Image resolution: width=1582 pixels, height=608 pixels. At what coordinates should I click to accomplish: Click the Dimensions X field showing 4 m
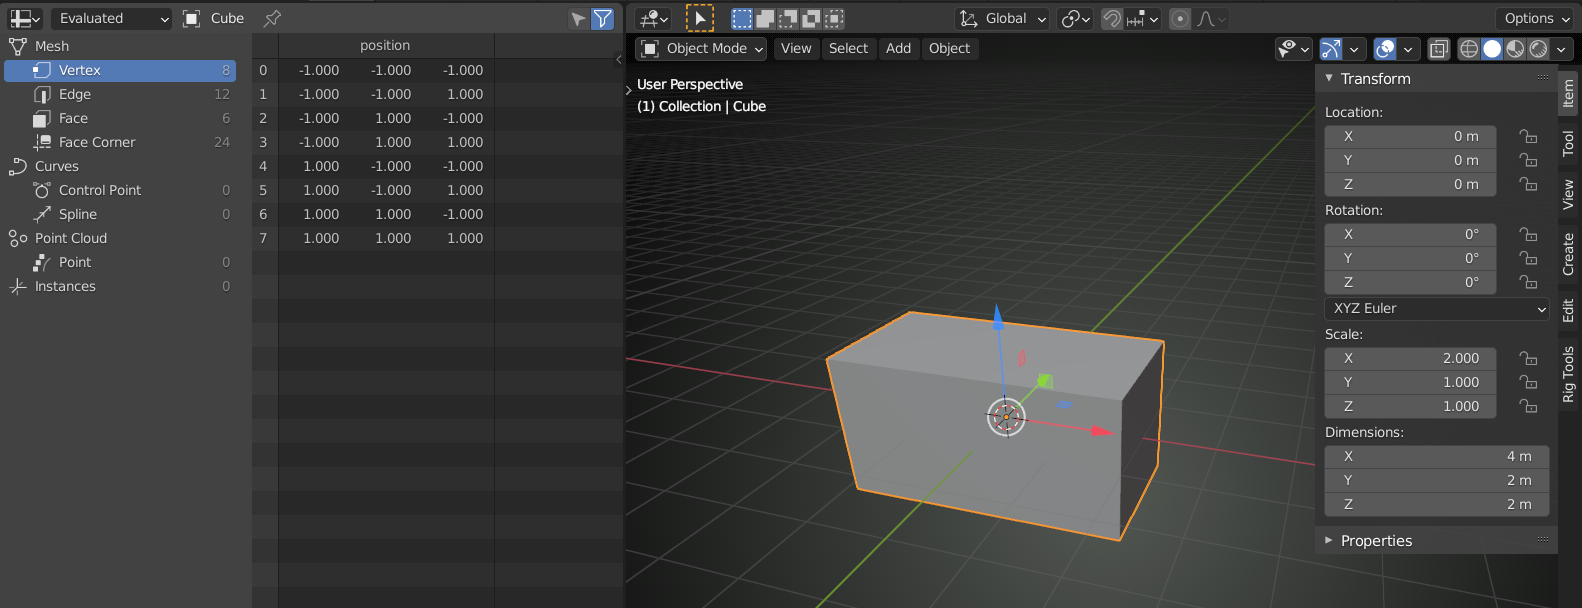point(1437,456)
